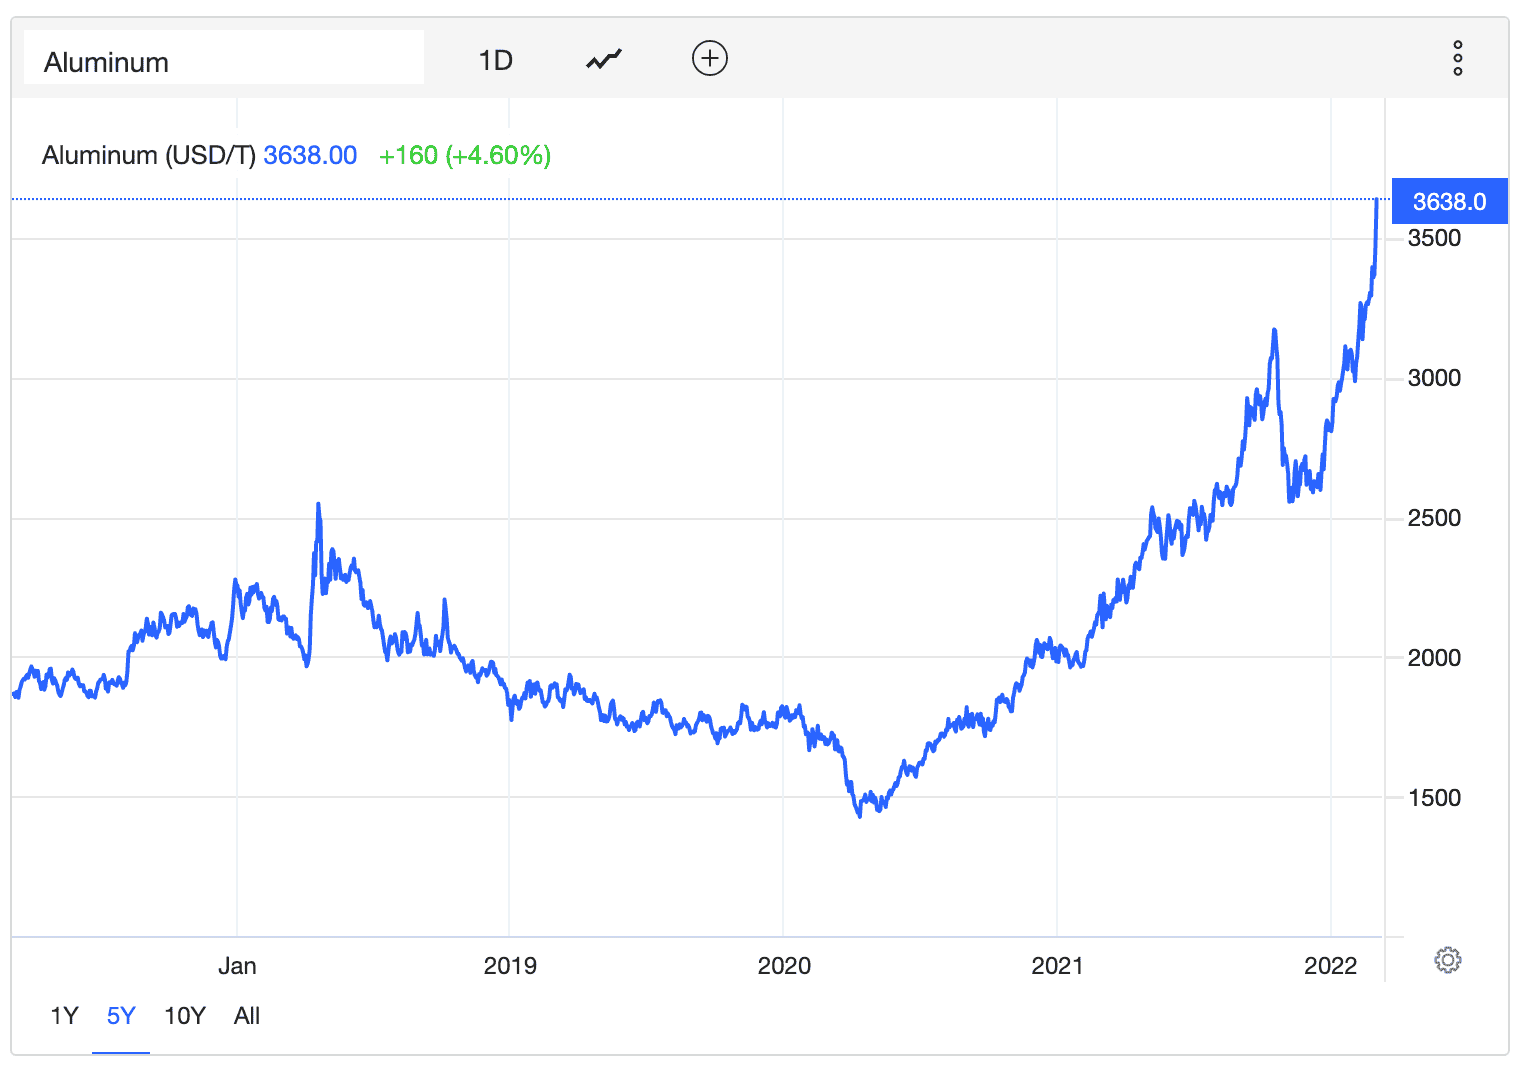Click the 2000 price axis label
This screenshot has width=1520, height=1066.
tap(1434, 658)
